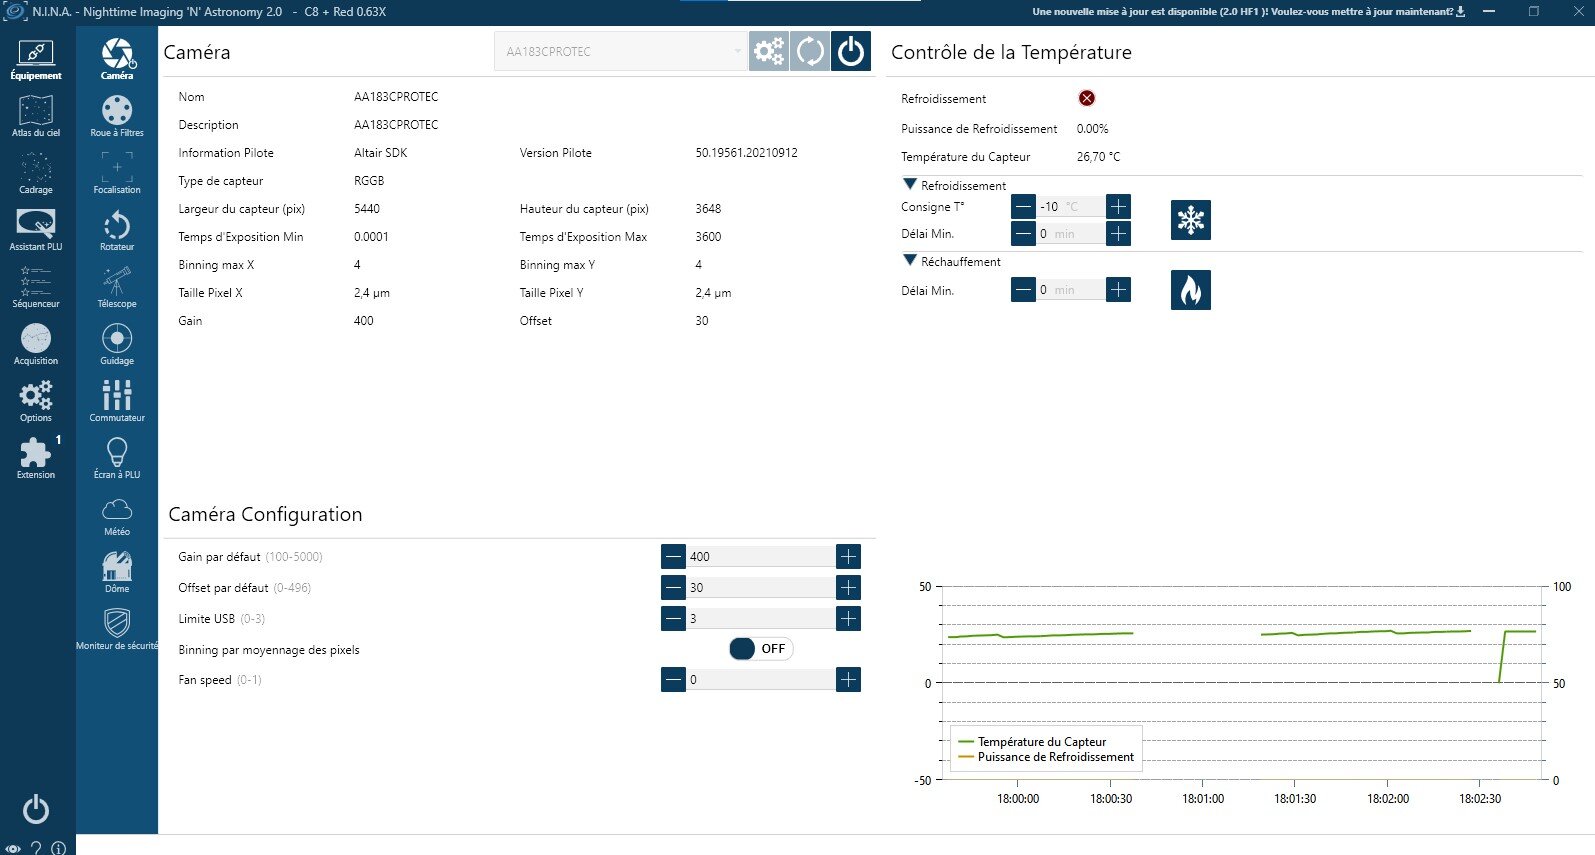Rescan devices with the refresh icon
The image size is (1595, 855).
(x=810, y=51)
